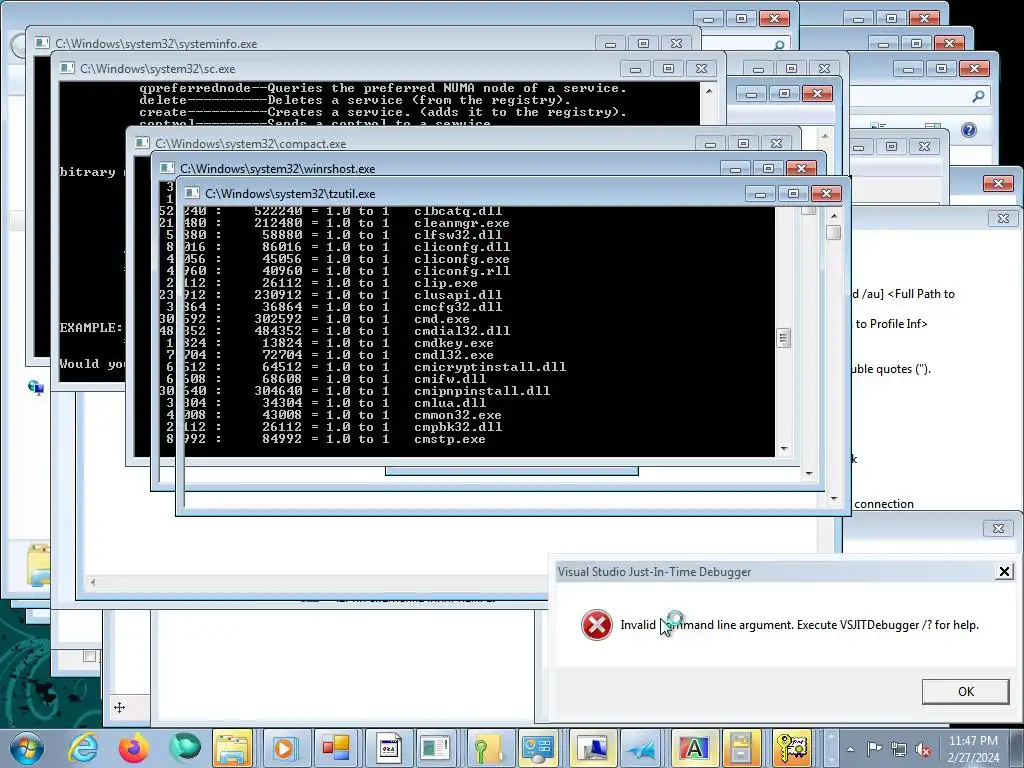Launch Internet Explorer from taskbar
1024x768 pixels.
[x=84, y=748]
